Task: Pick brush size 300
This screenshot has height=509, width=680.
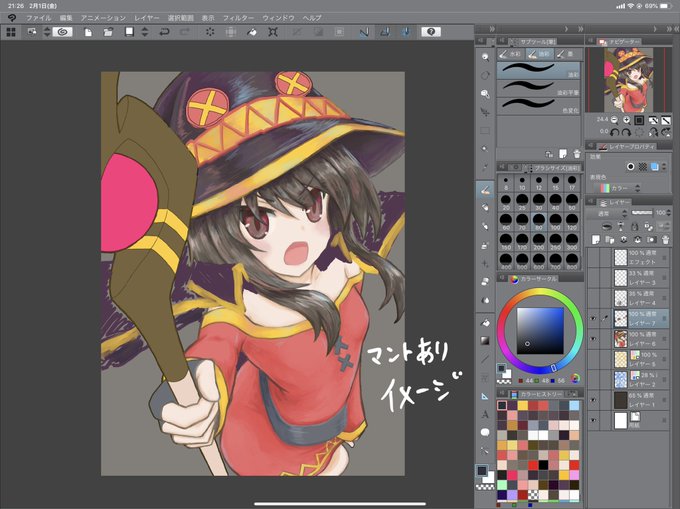Action: [572, 241]
